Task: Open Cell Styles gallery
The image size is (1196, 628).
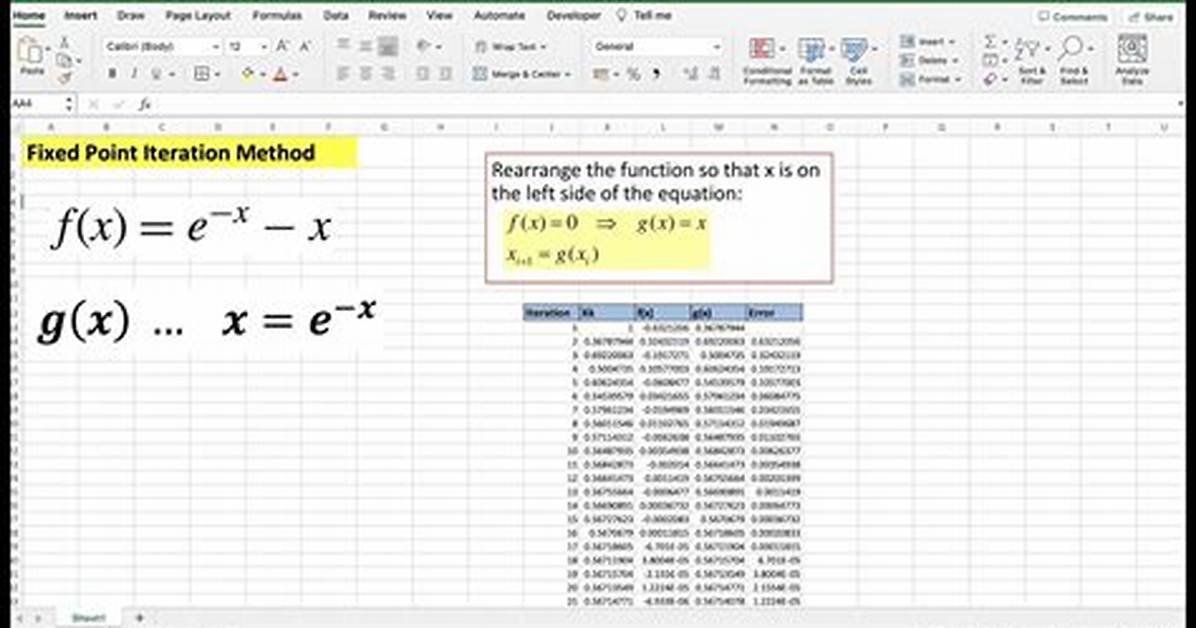Action: 858,61
